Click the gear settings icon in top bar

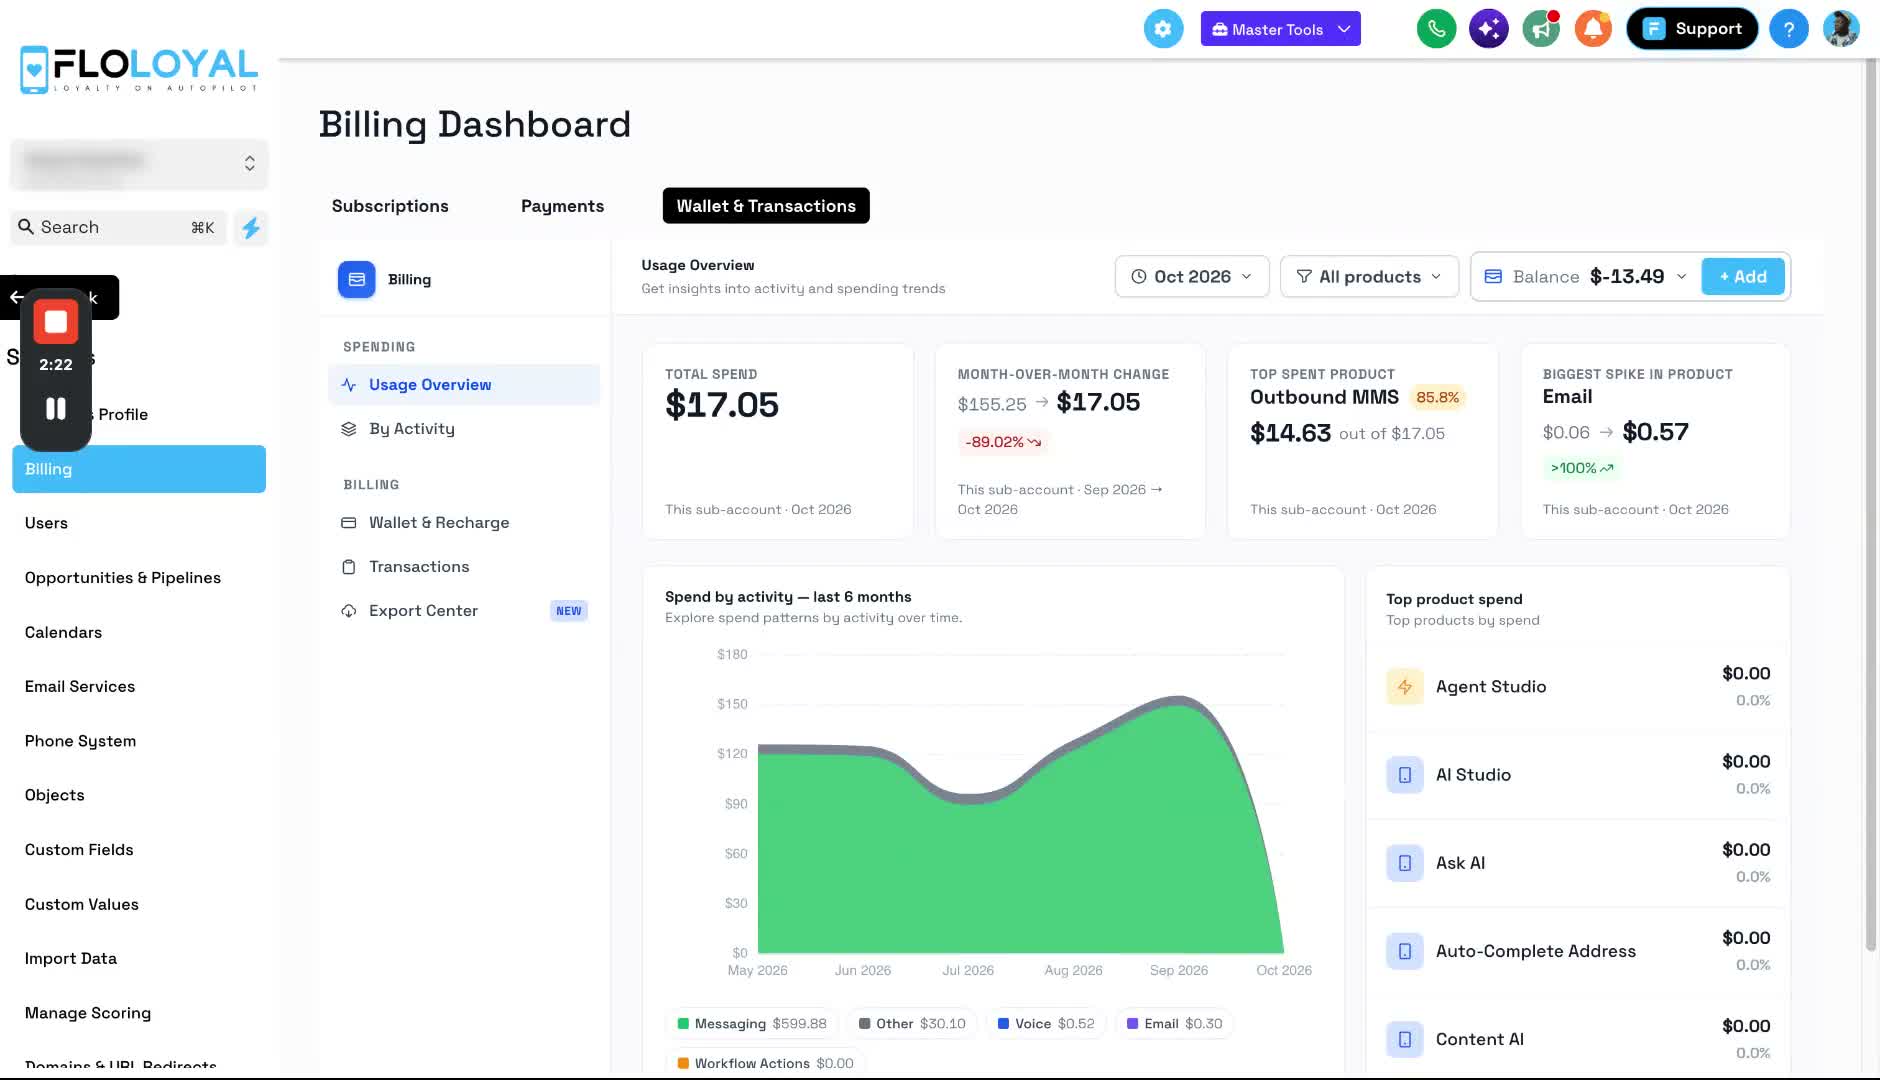pyautogui.click(x=1163, y=29)
